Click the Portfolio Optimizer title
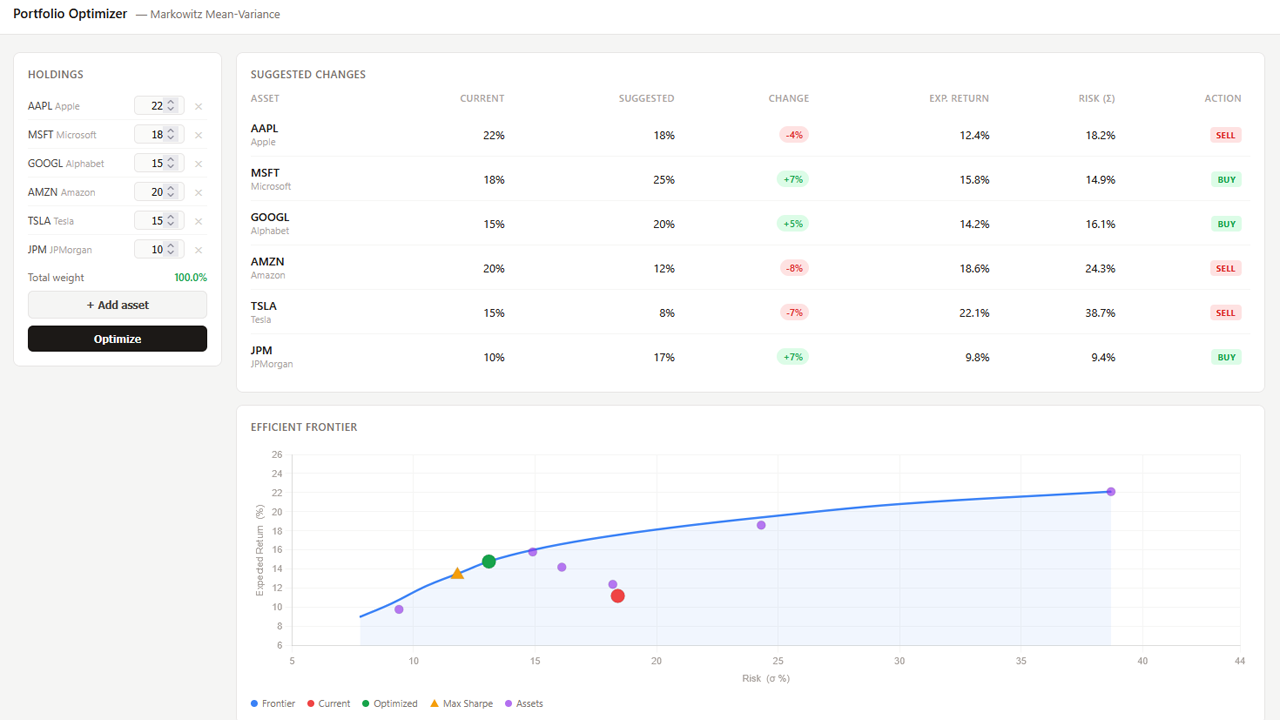This screenshot has height=720, width=1280. tap(70, 14)
